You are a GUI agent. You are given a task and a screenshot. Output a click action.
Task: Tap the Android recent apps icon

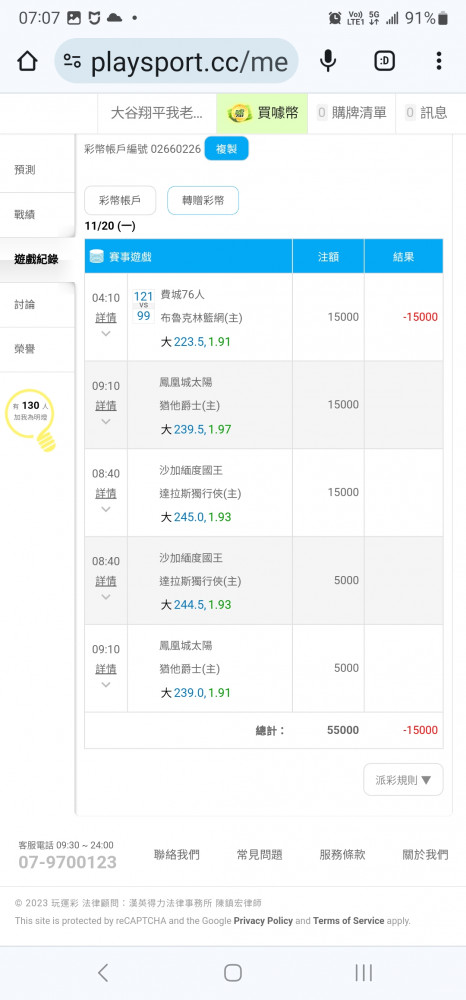tap(363, 973)
